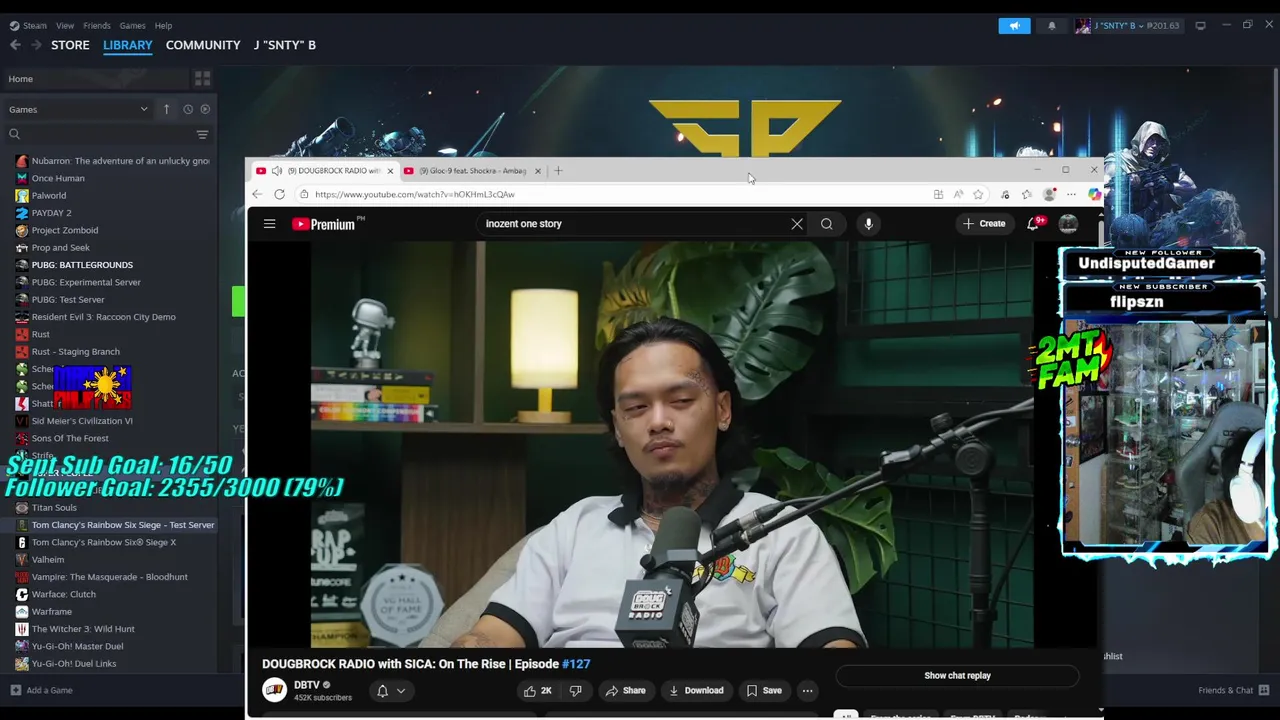
Task: Save the video to a playlist
Action: pos(763,691)
